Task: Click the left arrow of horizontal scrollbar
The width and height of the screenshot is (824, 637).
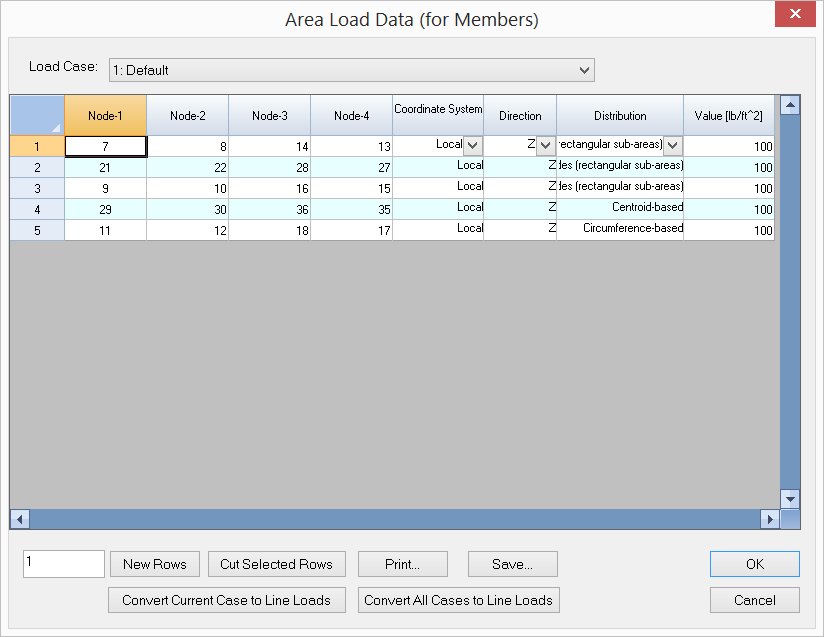Action: pyautogui.click(x=20, y=519)
